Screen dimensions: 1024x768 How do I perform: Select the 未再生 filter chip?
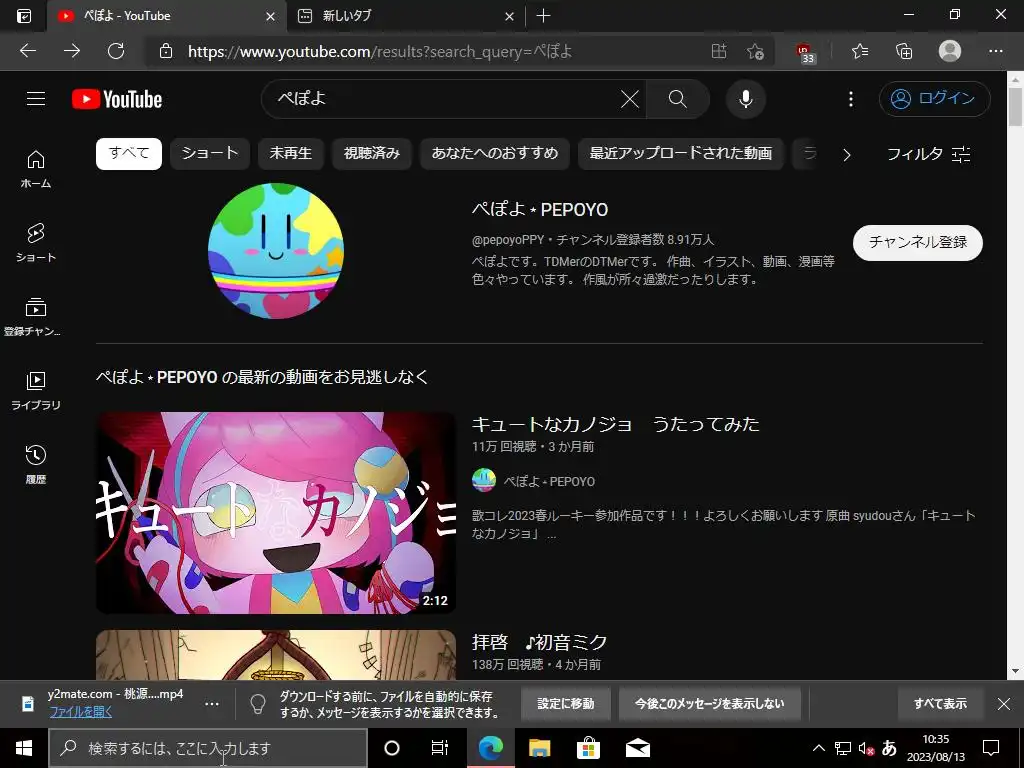coord(291,153)
